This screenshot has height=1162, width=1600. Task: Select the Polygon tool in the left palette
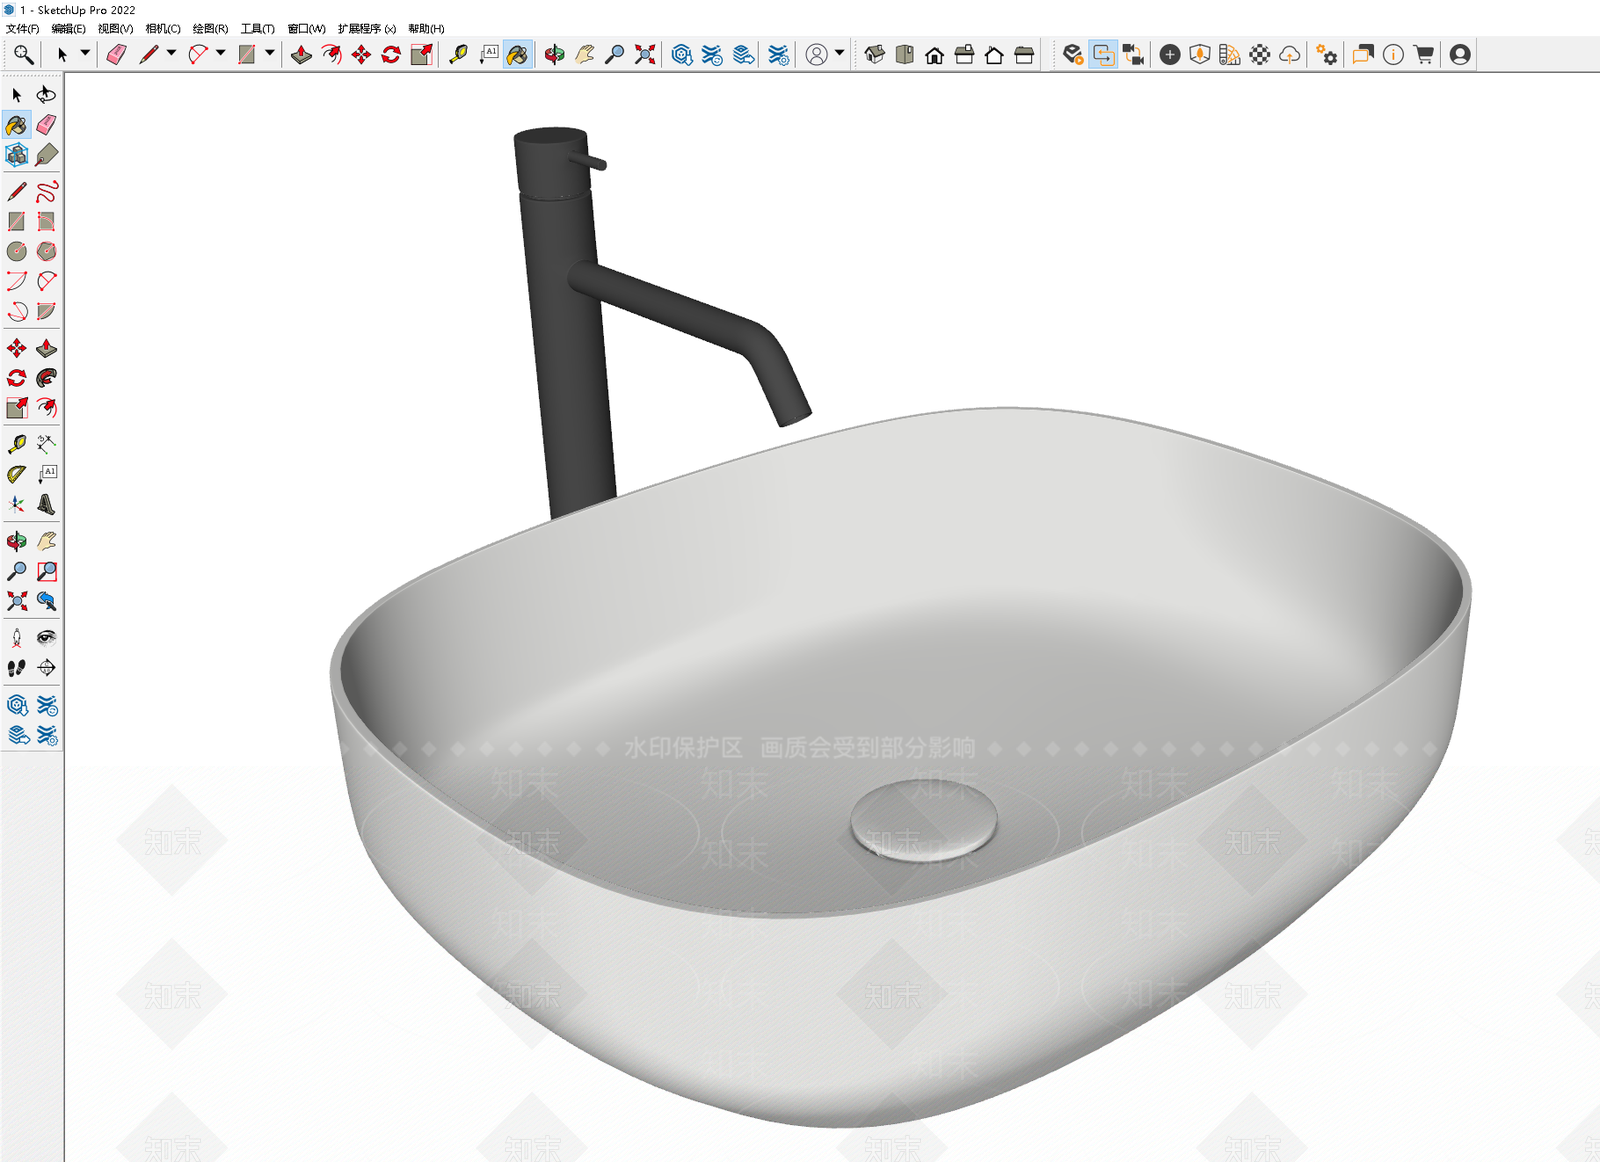point(47,251)
